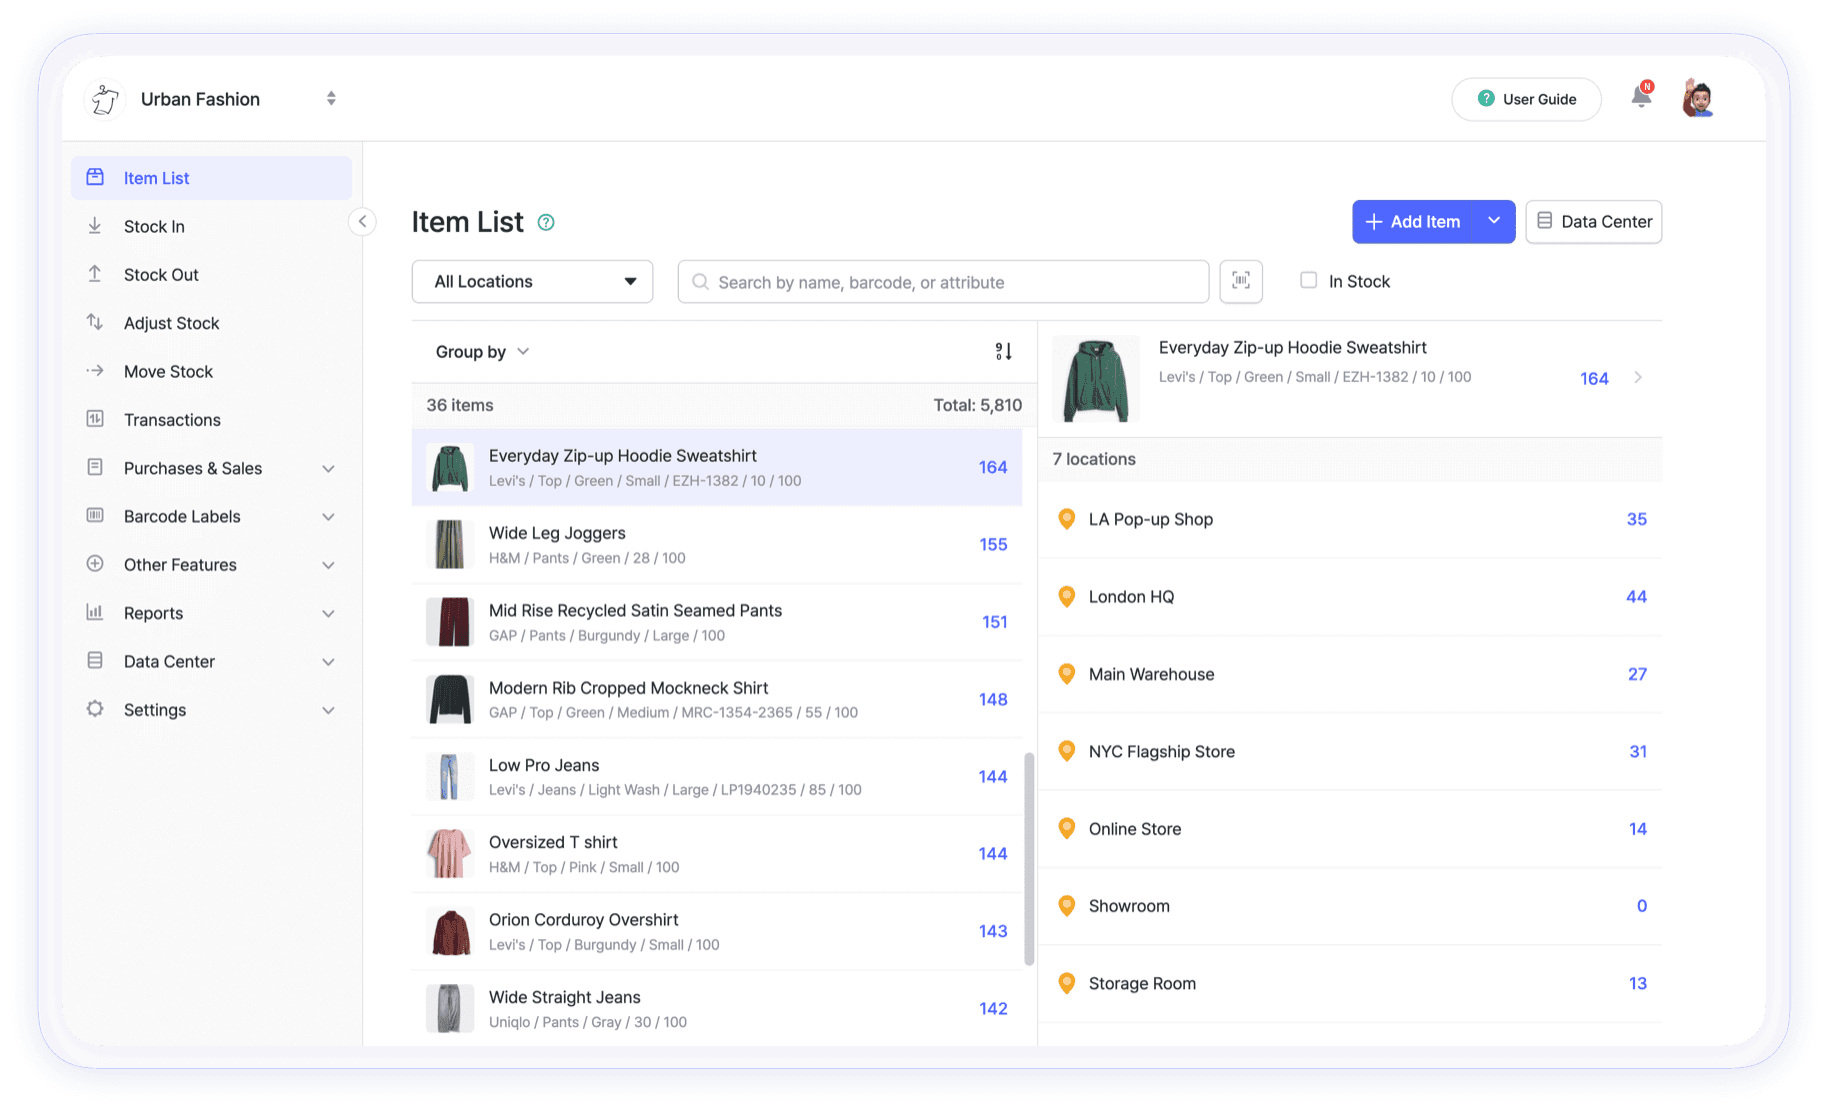This screenshot has height=1110, width=1828.
Task: Expand the Group by dropdown
Action: 482,352
